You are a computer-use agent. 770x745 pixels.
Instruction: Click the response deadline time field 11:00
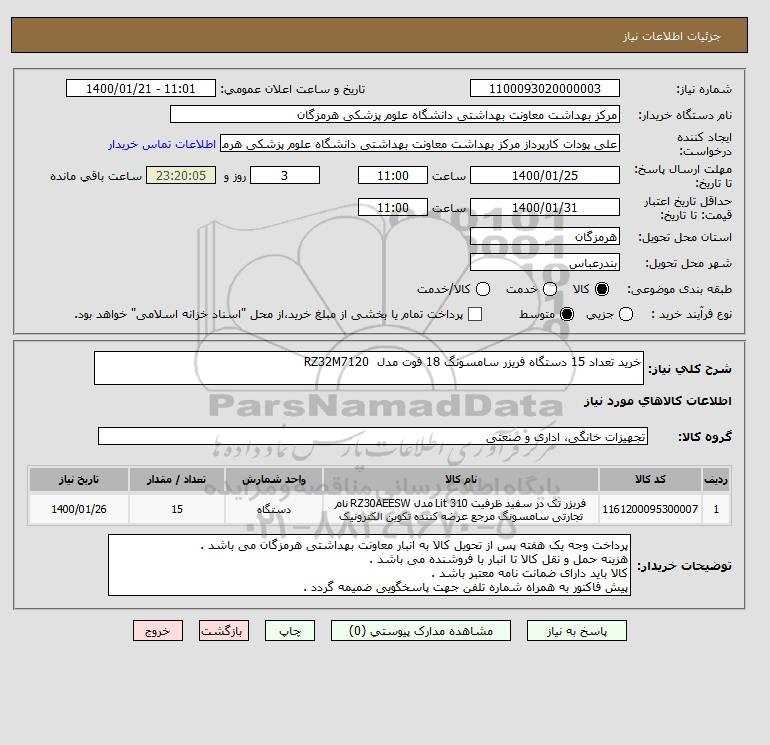[x=393, y=175]
